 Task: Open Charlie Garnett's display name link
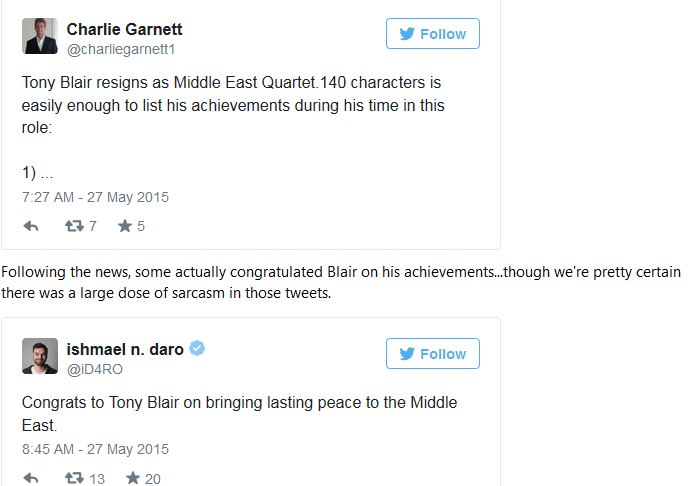click(124, 29)
